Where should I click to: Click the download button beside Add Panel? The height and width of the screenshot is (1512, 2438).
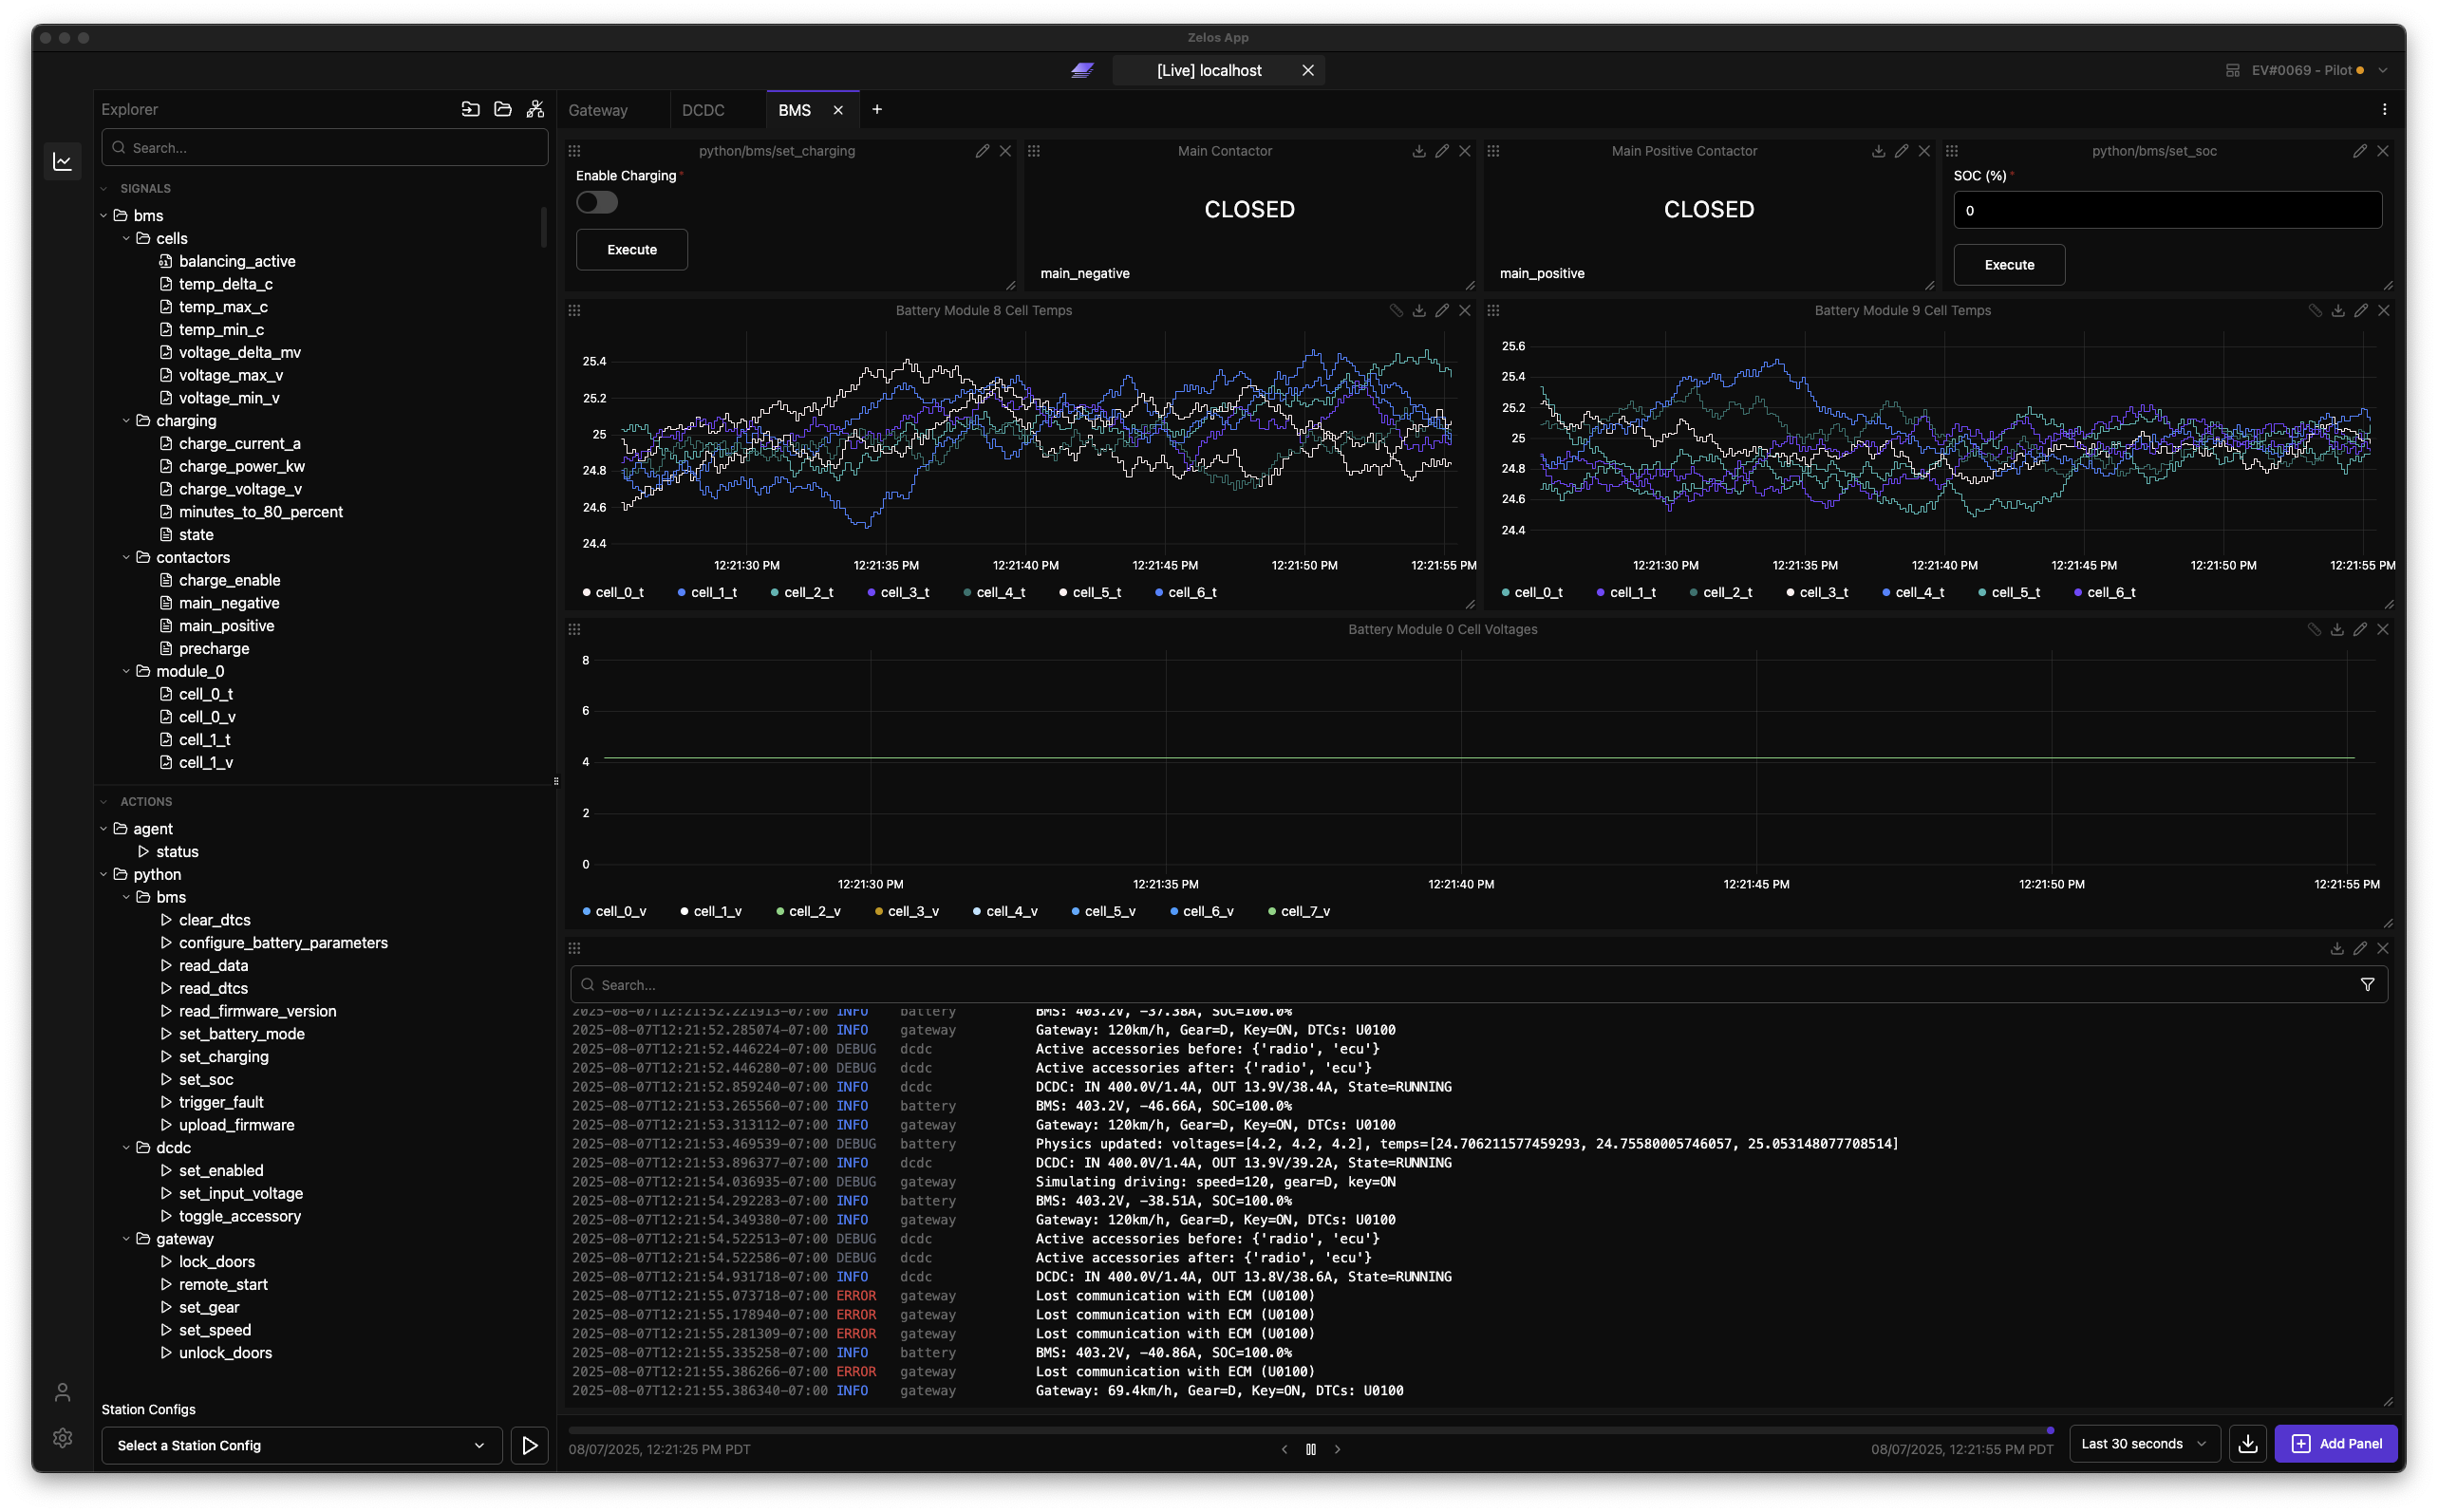click(2248, 1443)
